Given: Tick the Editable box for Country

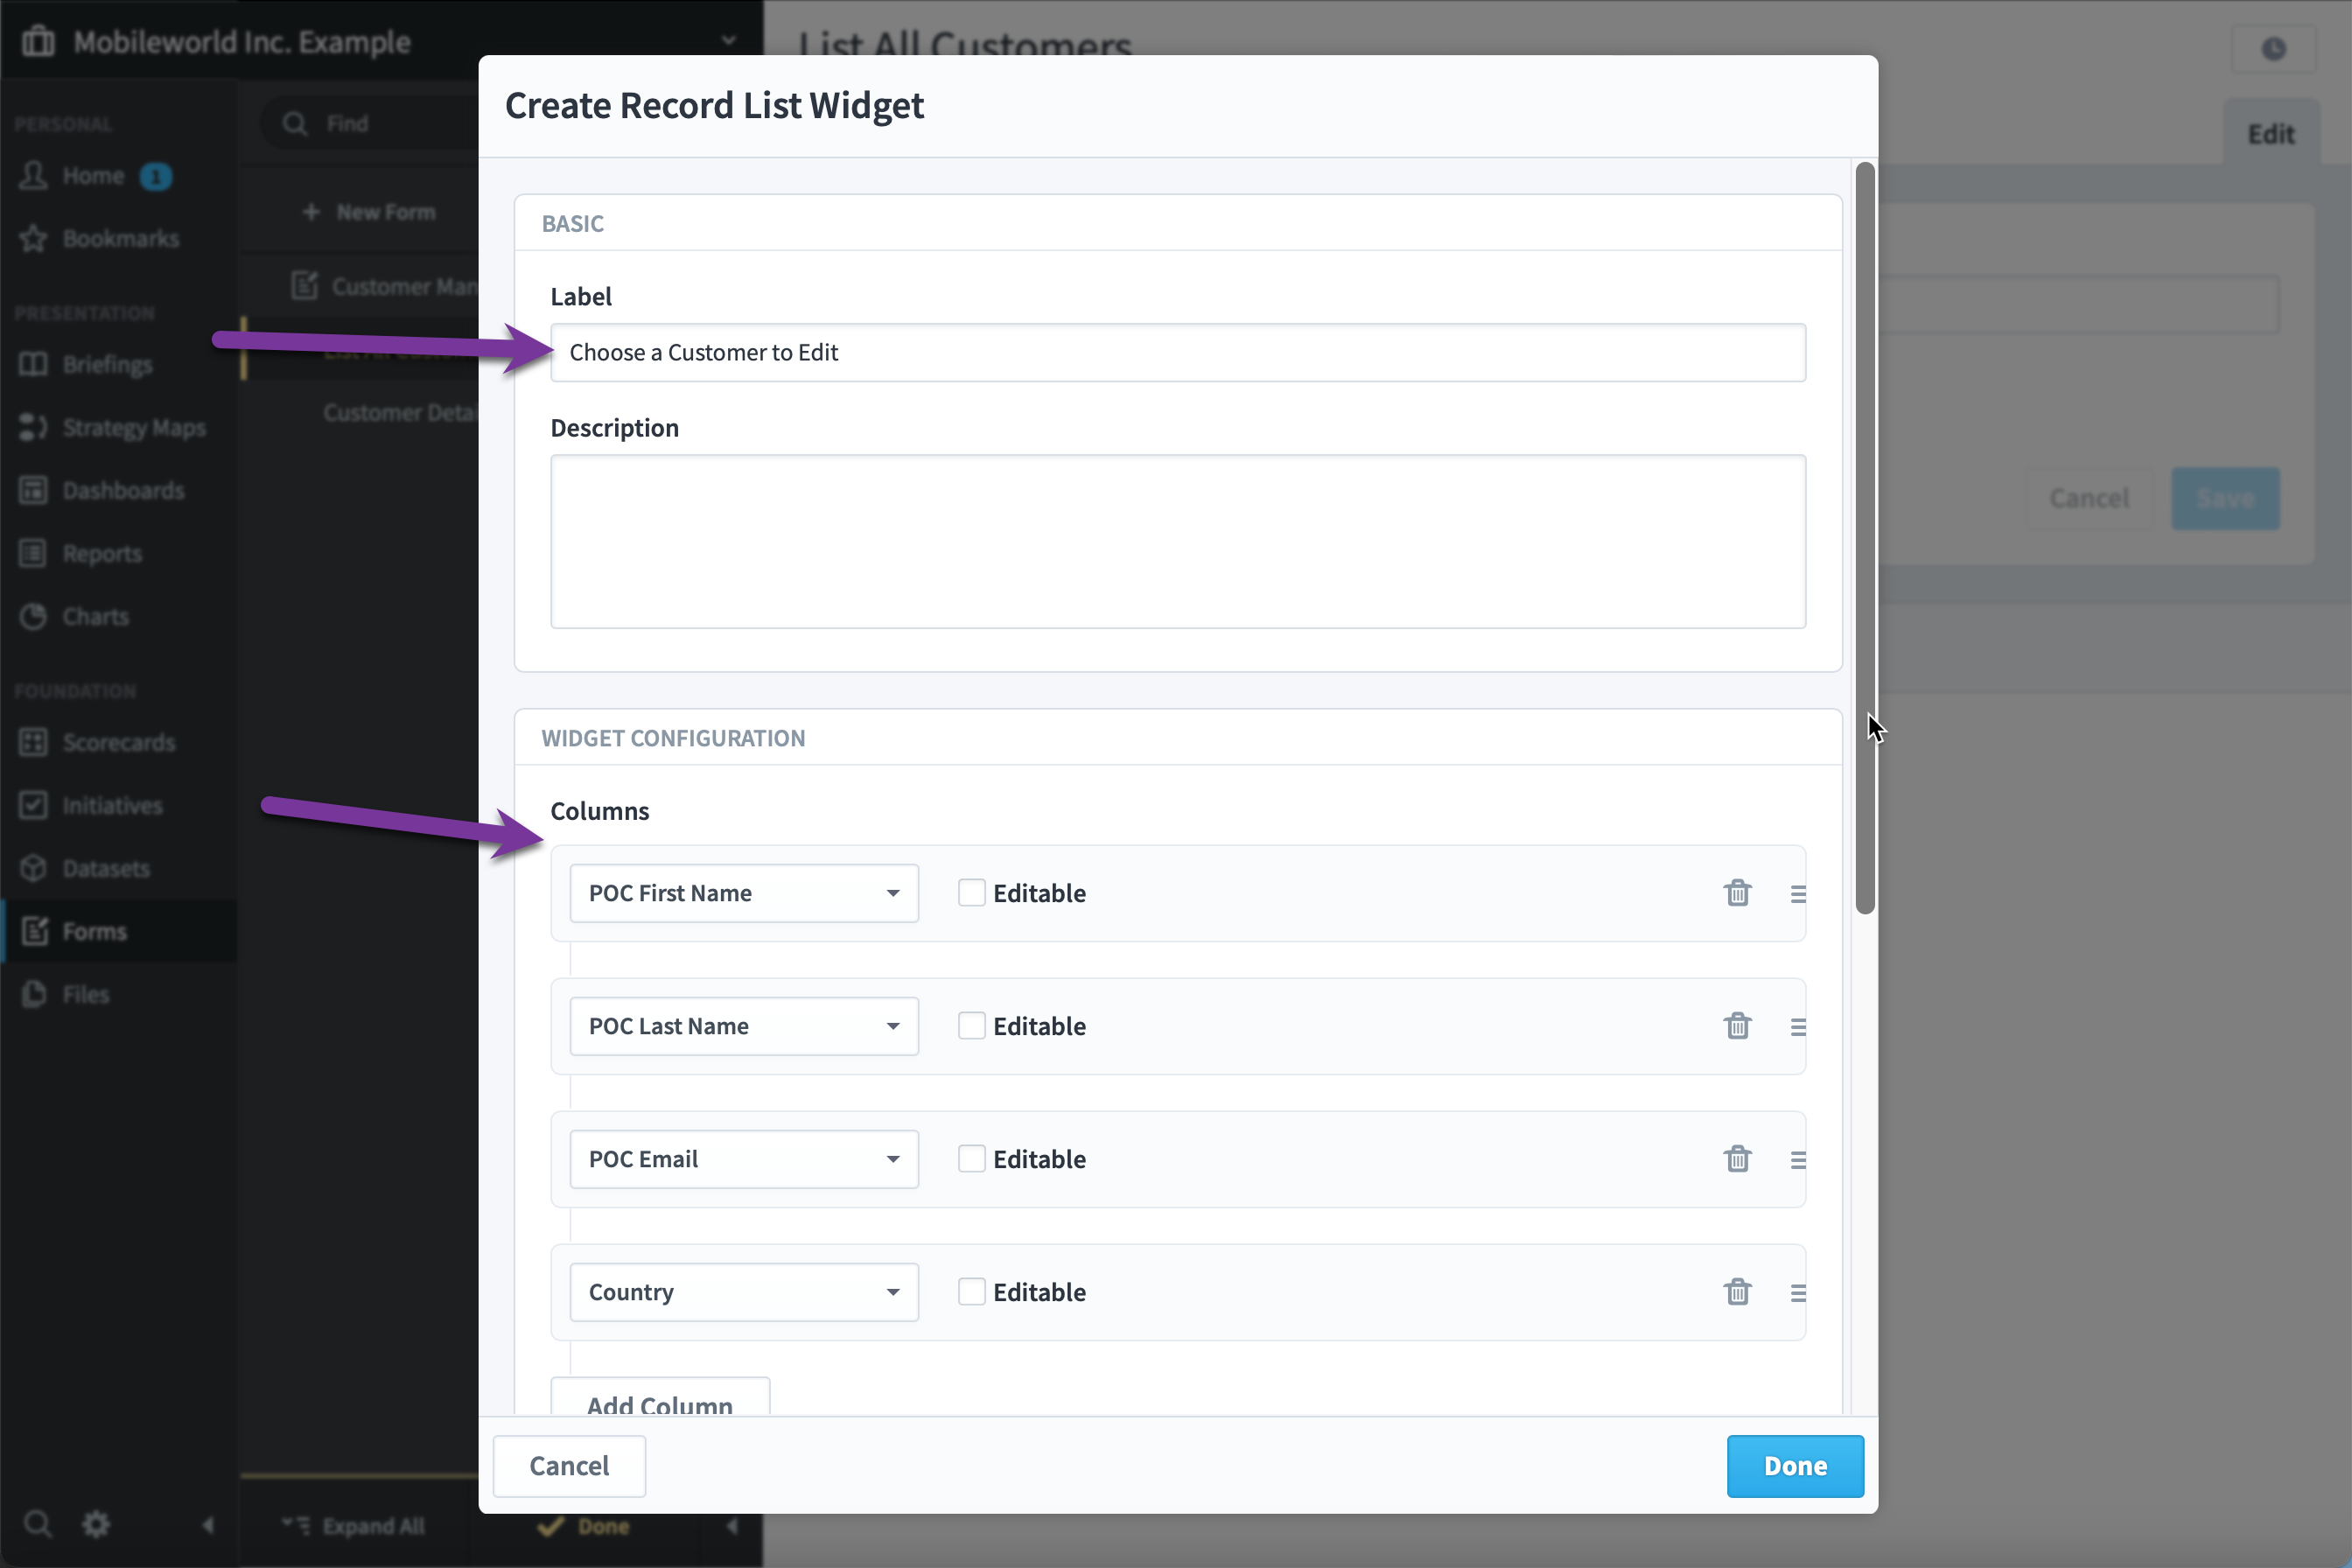Looking at the screenshot, I should pyautogui.click(x=971, y=1292).
